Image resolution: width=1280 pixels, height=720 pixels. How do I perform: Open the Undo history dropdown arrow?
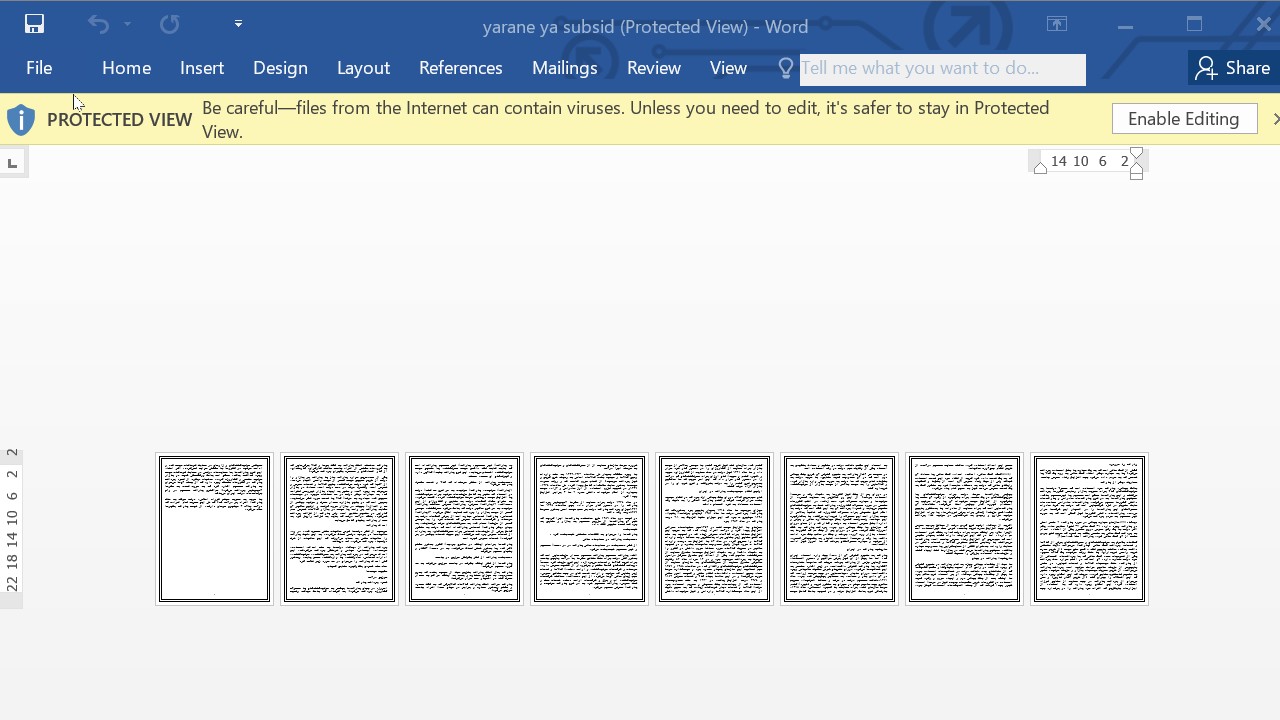coord(127,24)
